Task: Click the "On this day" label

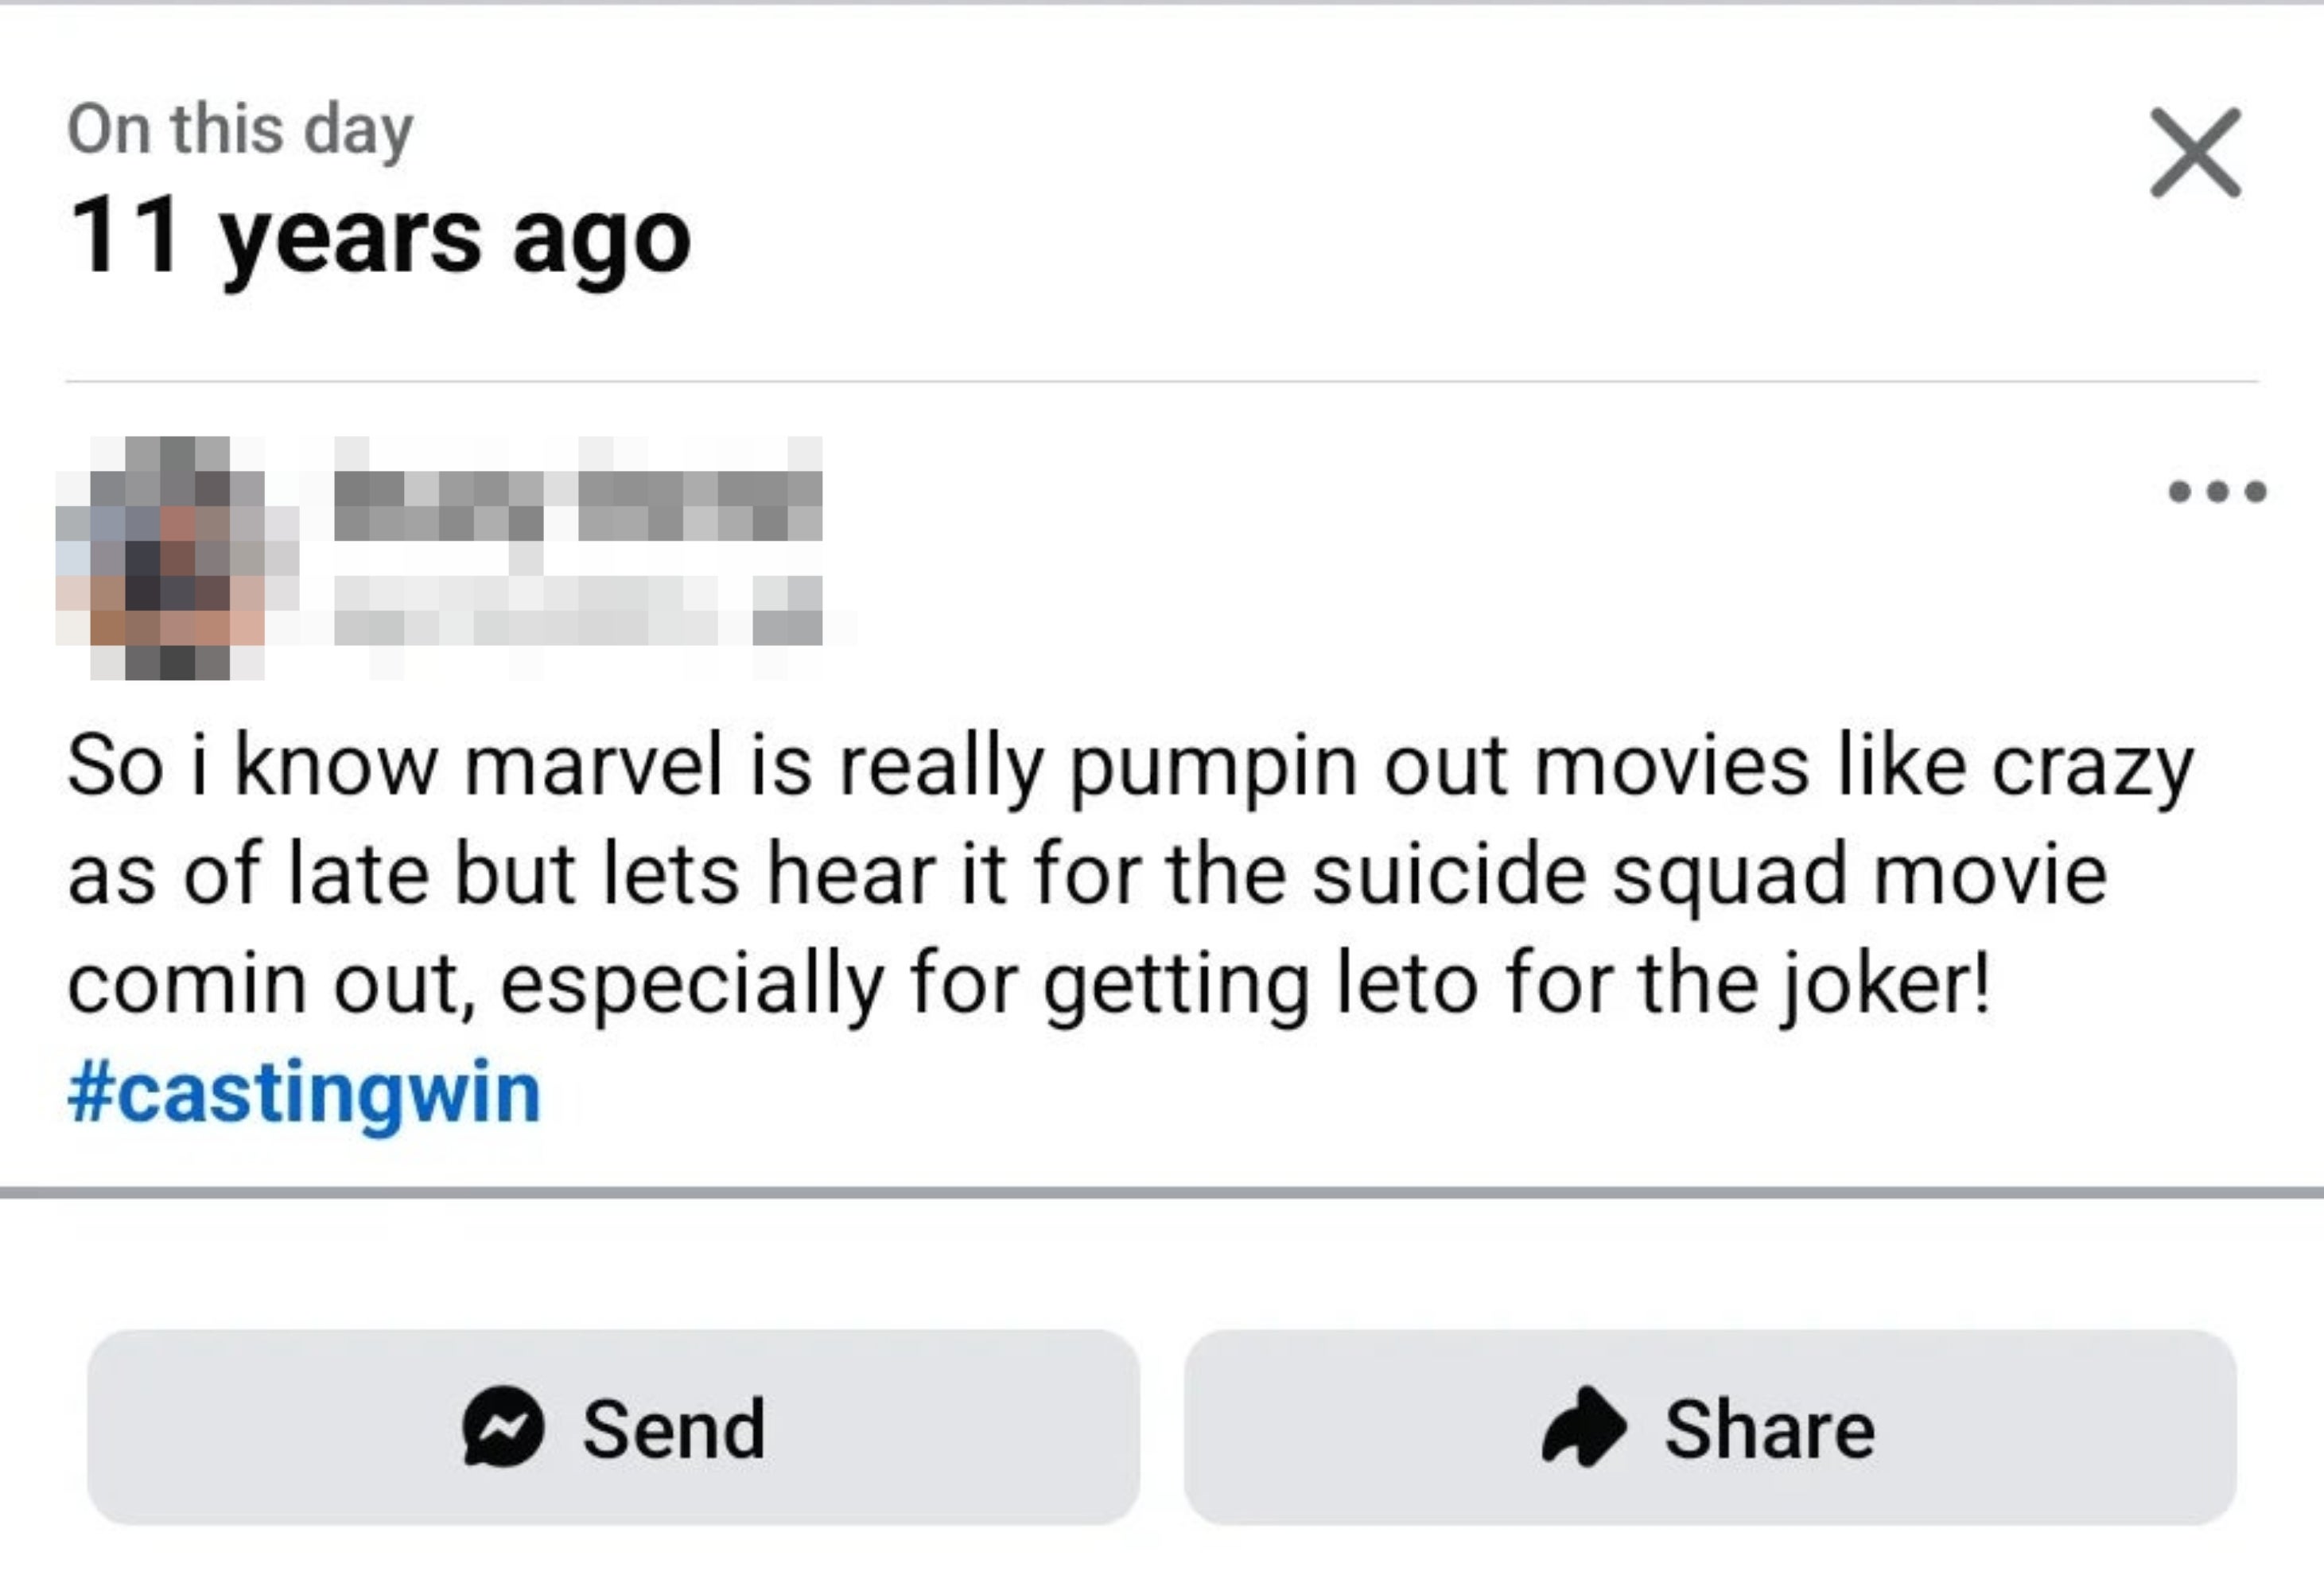Action: point(240,130)
